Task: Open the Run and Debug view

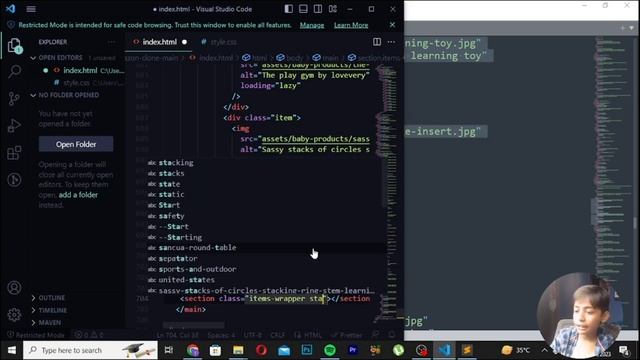Action: pyautogui.click(x=14, y=126)
